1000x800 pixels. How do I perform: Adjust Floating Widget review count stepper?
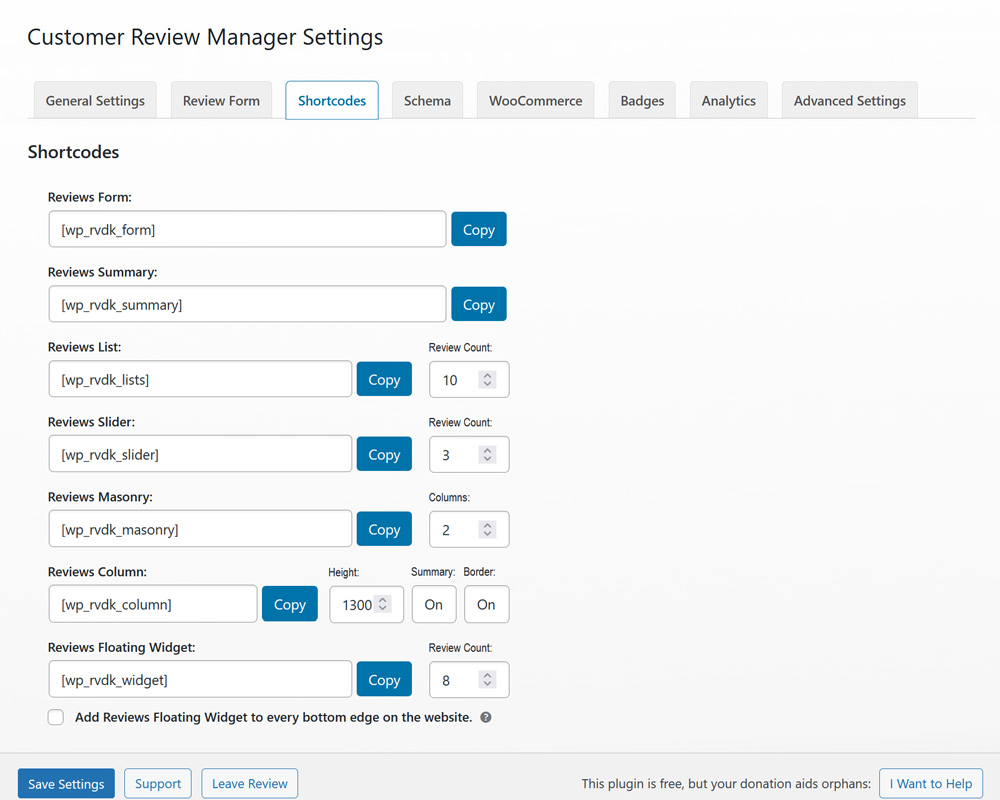tap(487, 680)
